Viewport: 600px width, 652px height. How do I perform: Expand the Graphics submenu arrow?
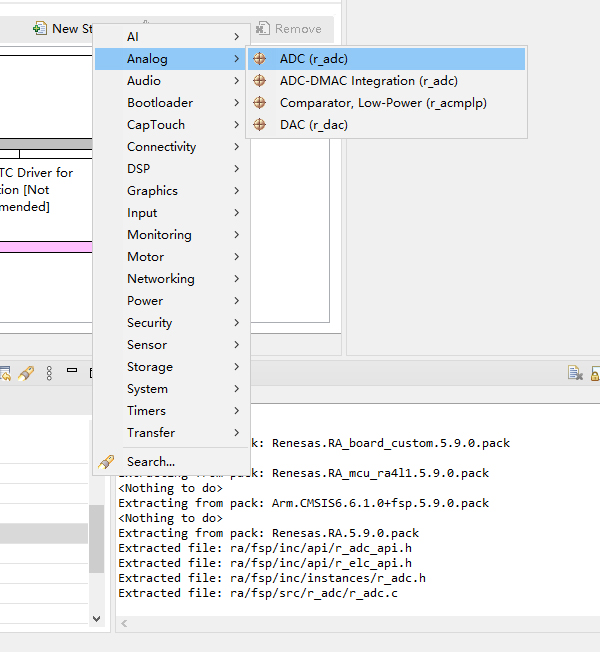pos(236,190)
